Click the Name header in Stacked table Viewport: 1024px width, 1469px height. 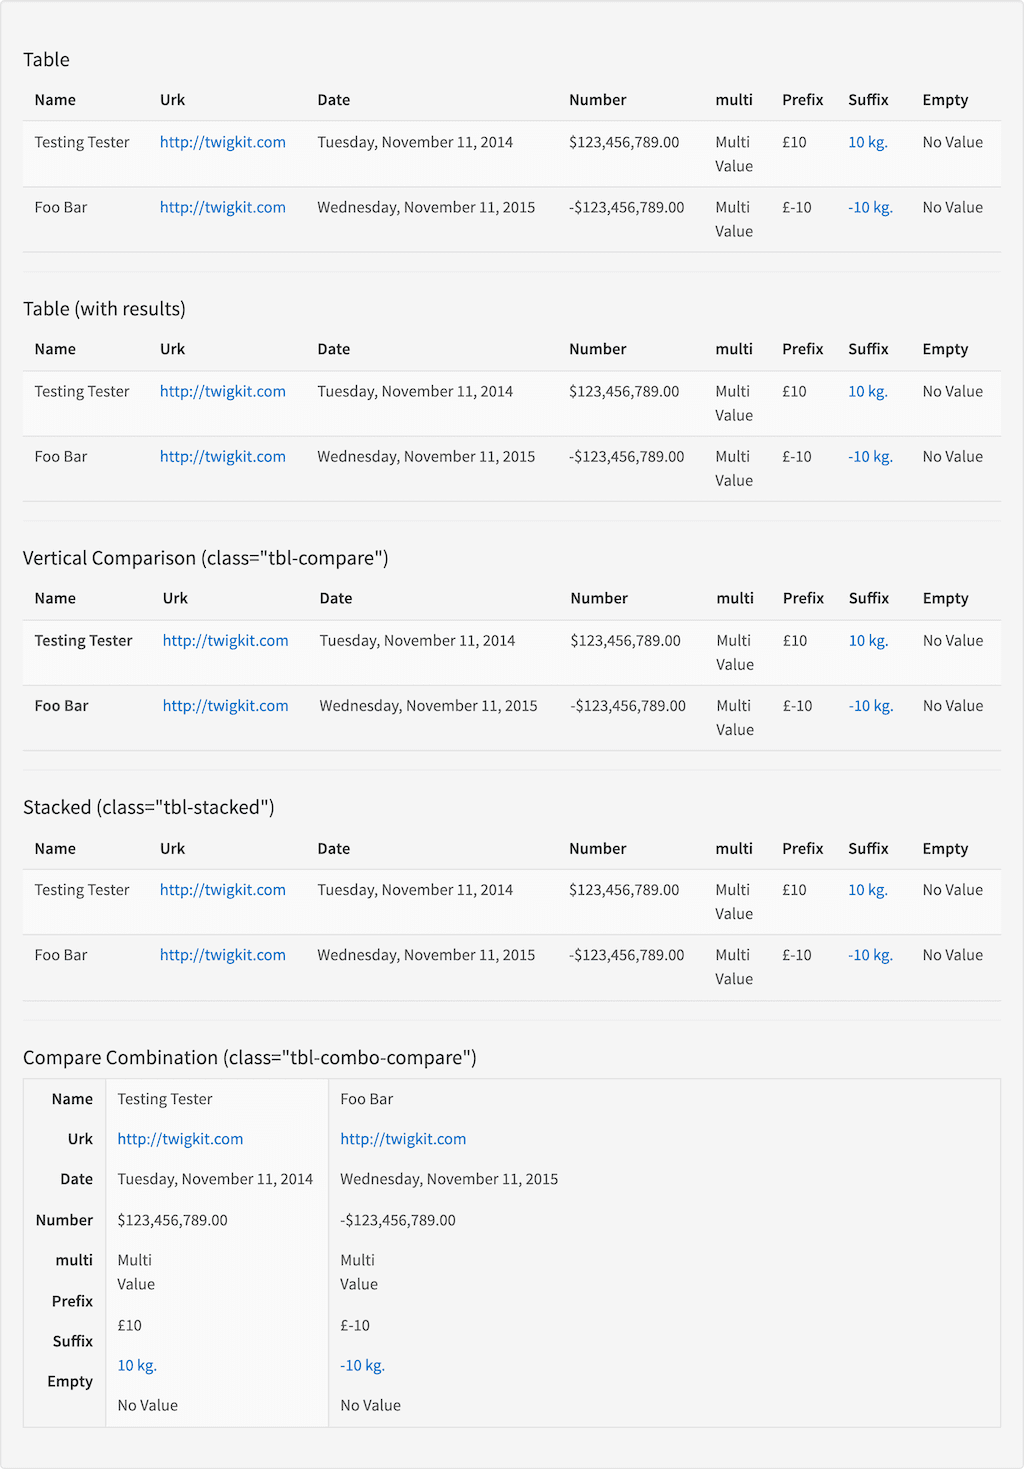click(x=55, y=848)
